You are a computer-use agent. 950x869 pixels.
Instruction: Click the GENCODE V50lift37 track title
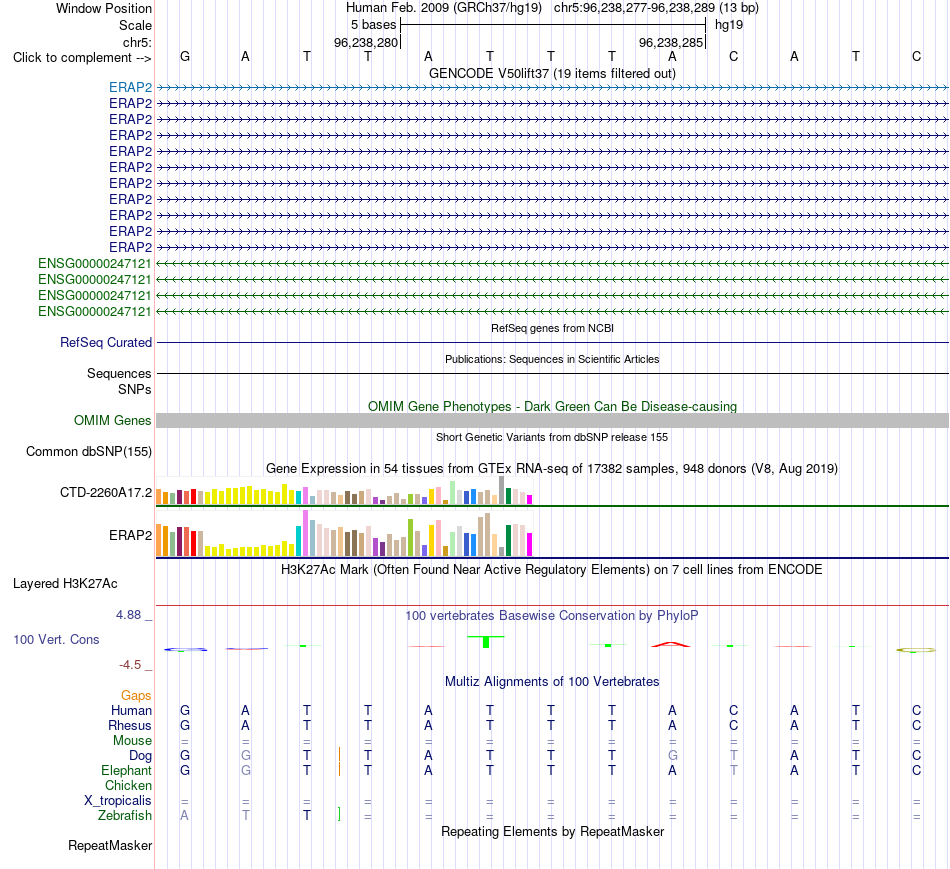coord(552,73)
